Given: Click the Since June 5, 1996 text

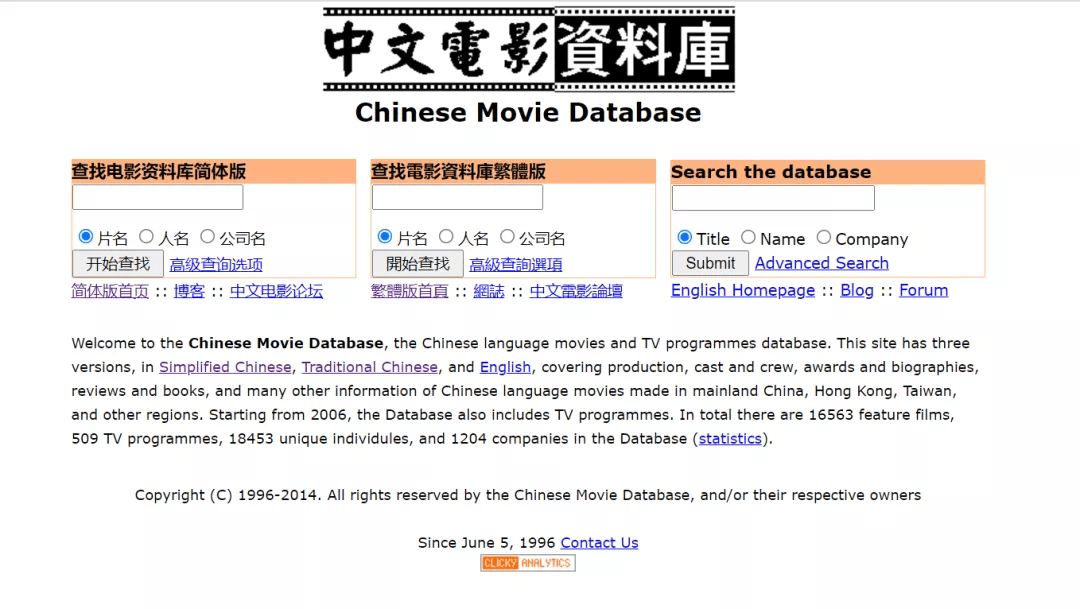Looking at the screenshot, I should click(x=486, y=543).
